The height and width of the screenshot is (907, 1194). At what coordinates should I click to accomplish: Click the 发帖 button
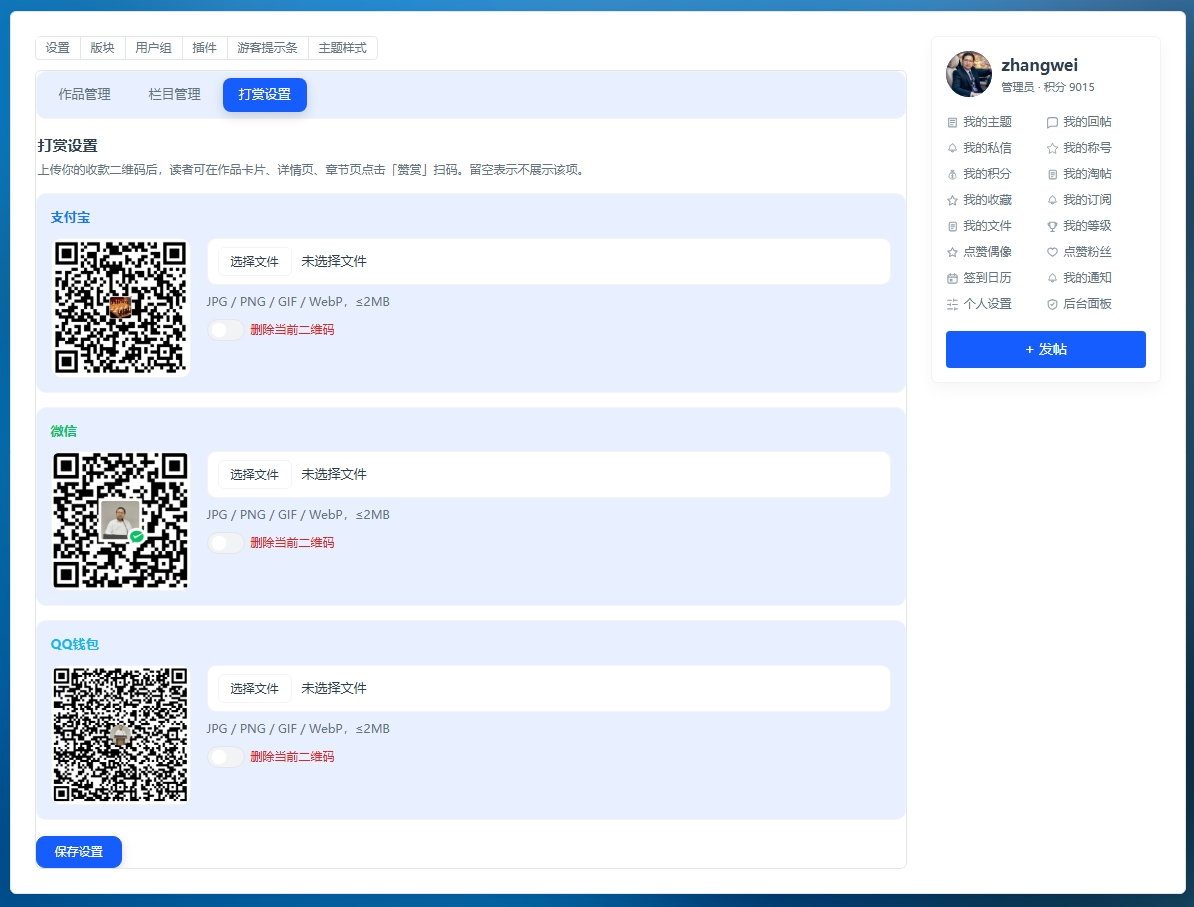pyautogui.click(x=1046, y=350)
